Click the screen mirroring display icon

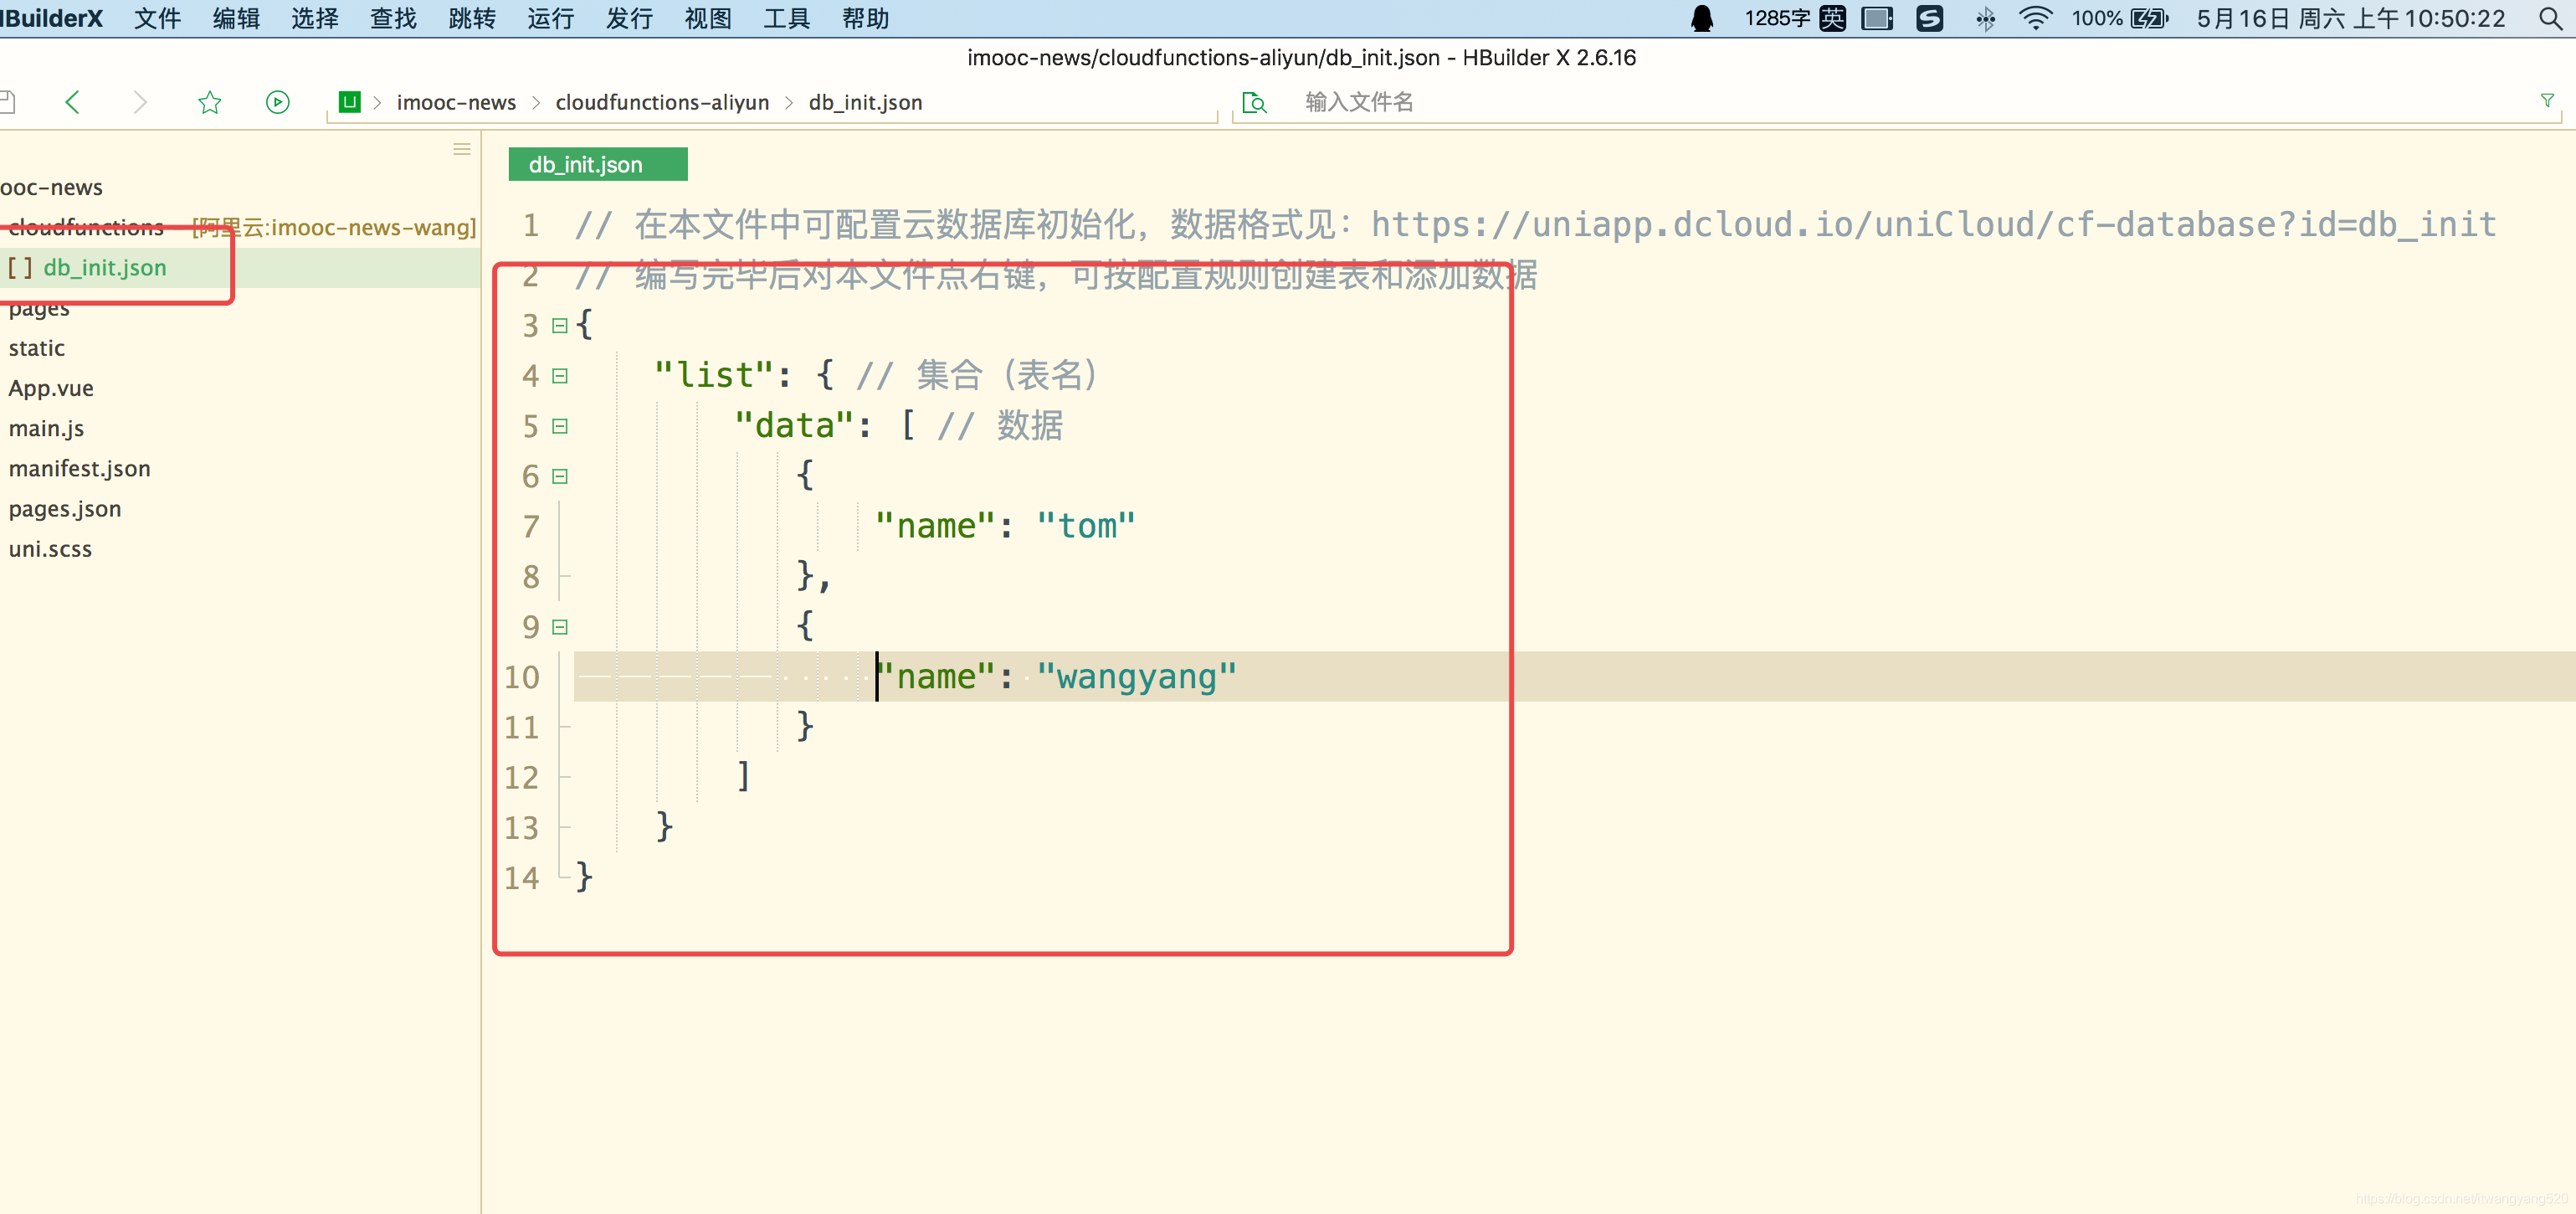click(x=1877, y=19)
